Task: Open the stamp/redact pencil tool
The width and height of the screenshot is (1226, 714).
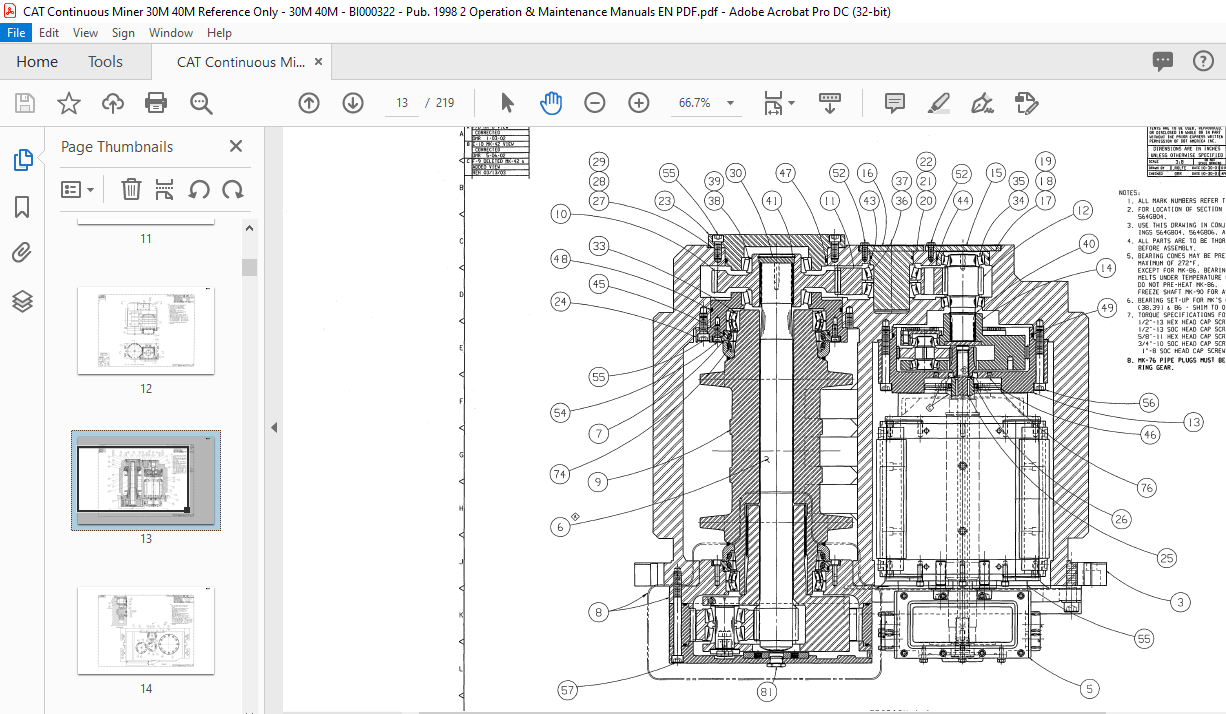Action: coord(1026,103)
